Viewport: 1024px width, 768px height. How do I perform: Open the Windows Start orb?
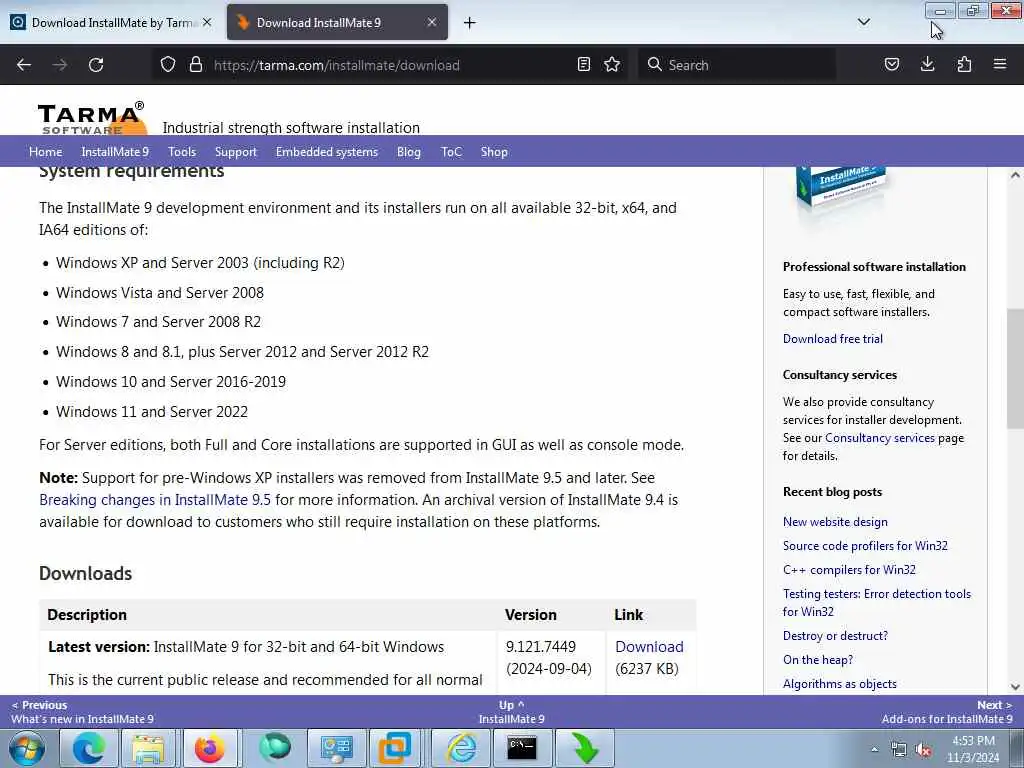[x=27, y=748]
